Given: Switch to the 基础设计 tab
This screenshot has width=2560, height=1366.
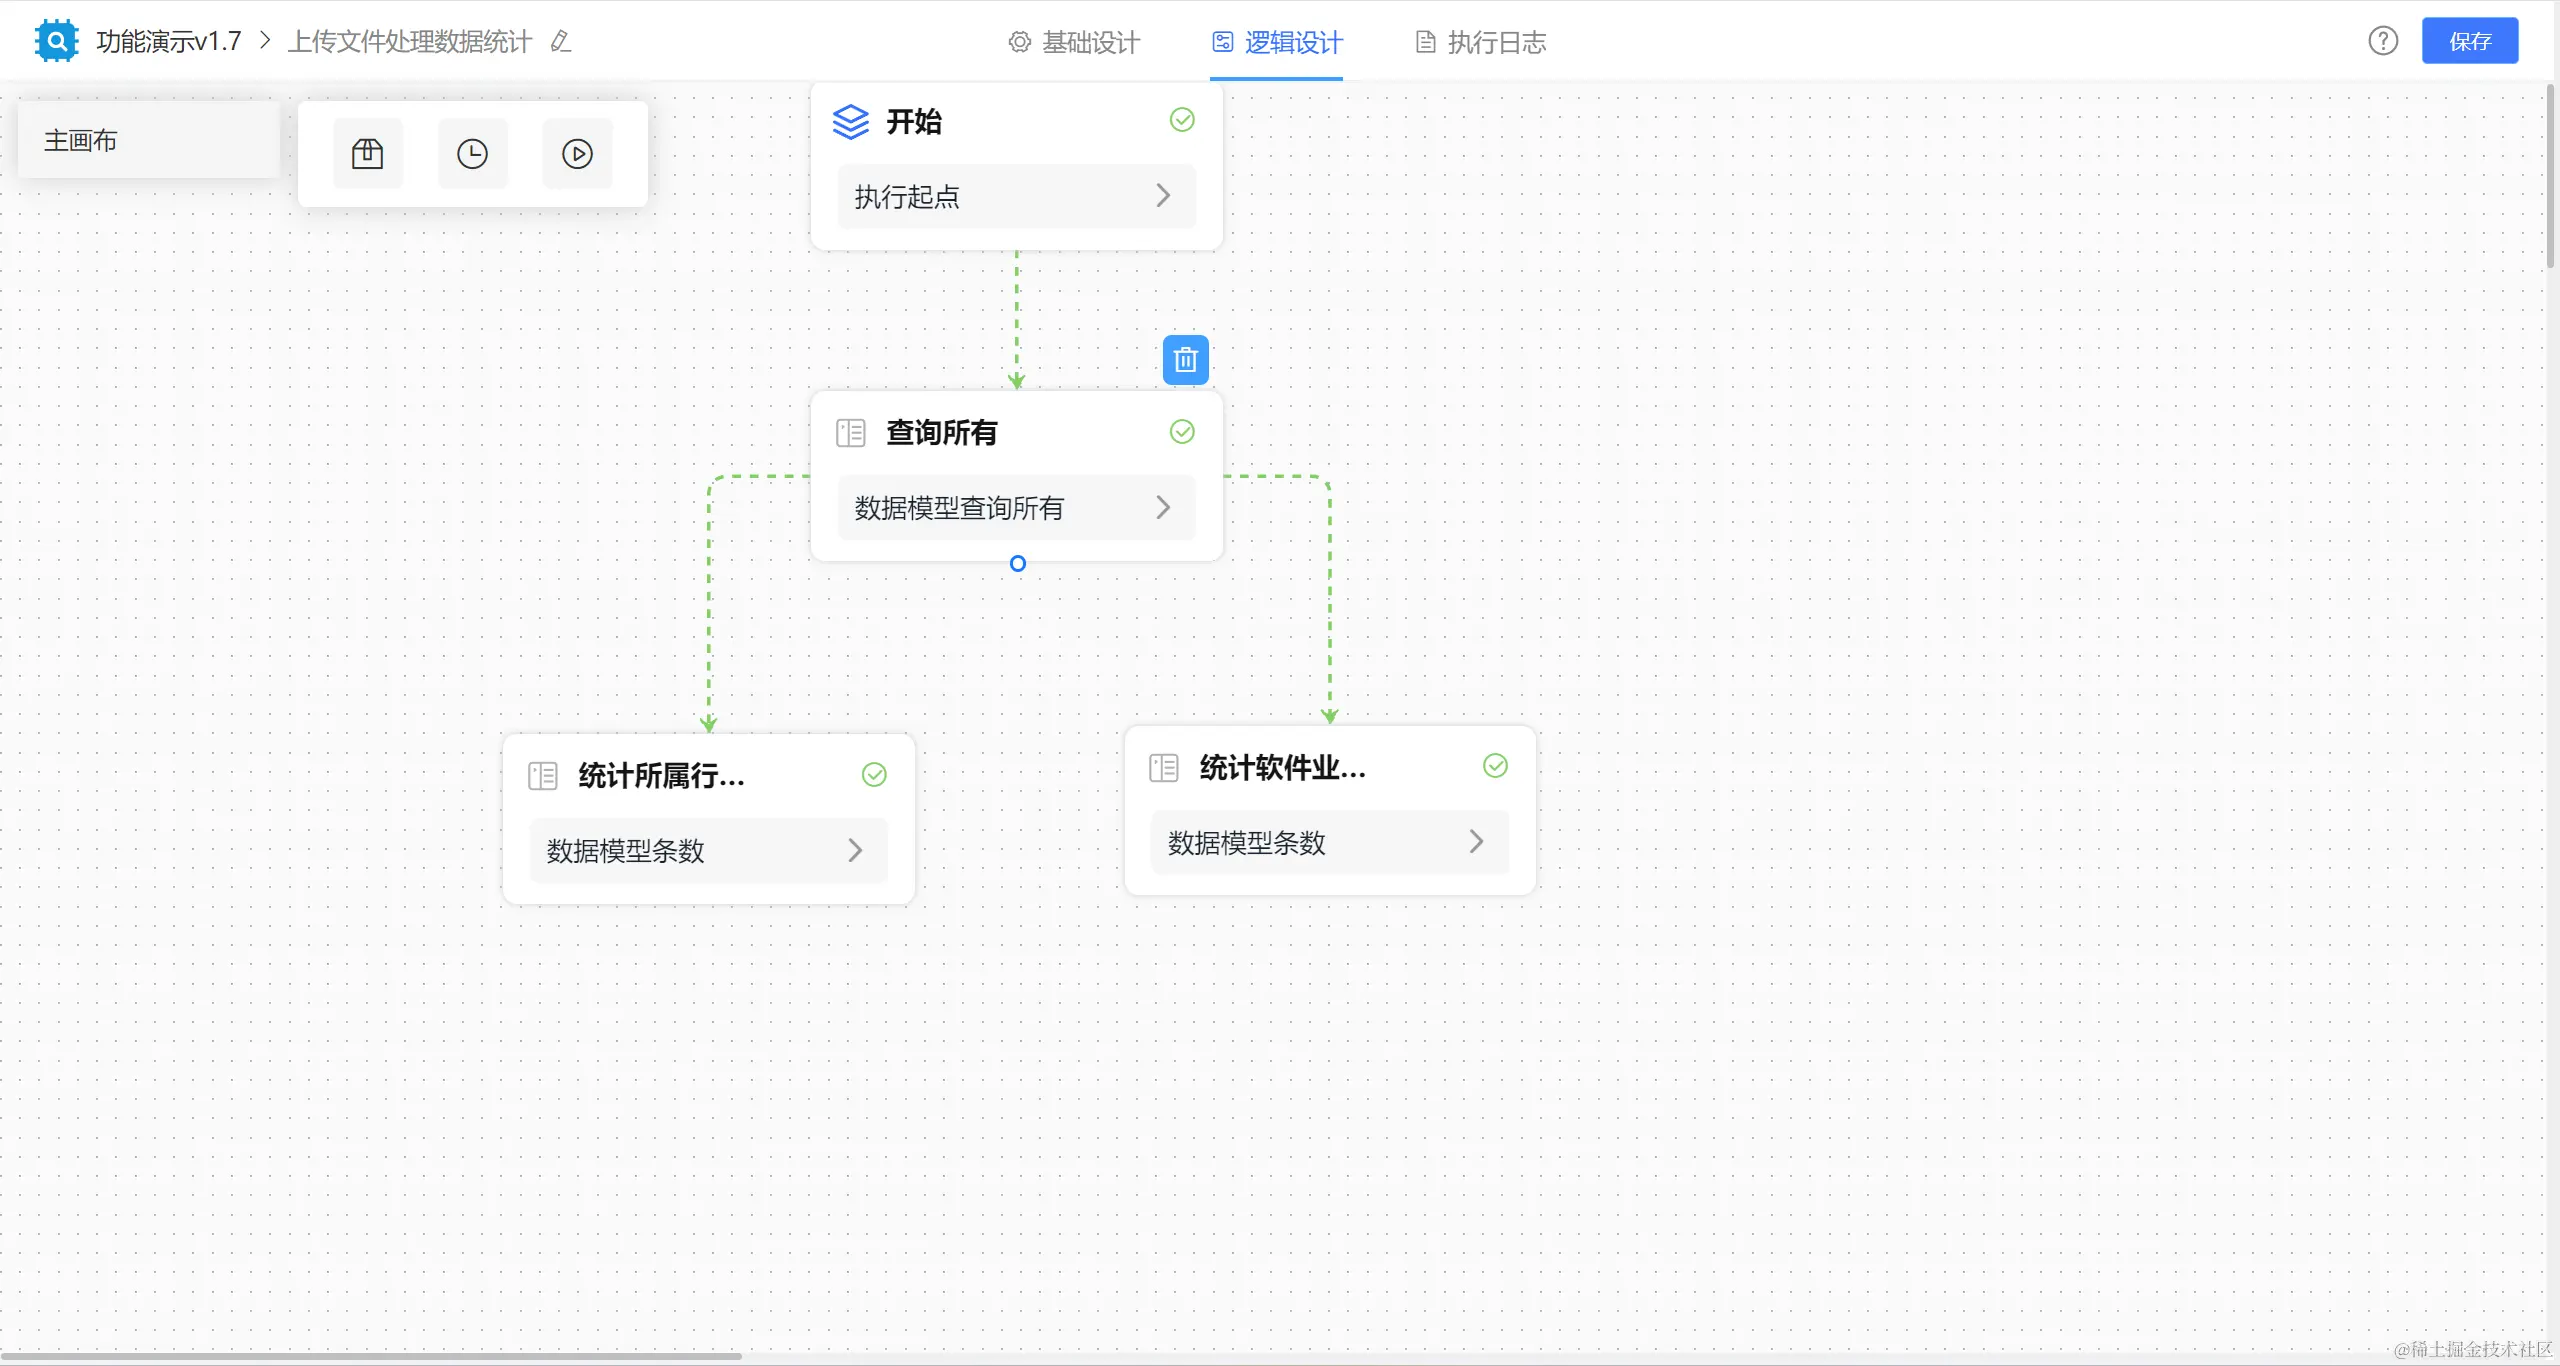Looking at the screenshot, I should 1075,42.
